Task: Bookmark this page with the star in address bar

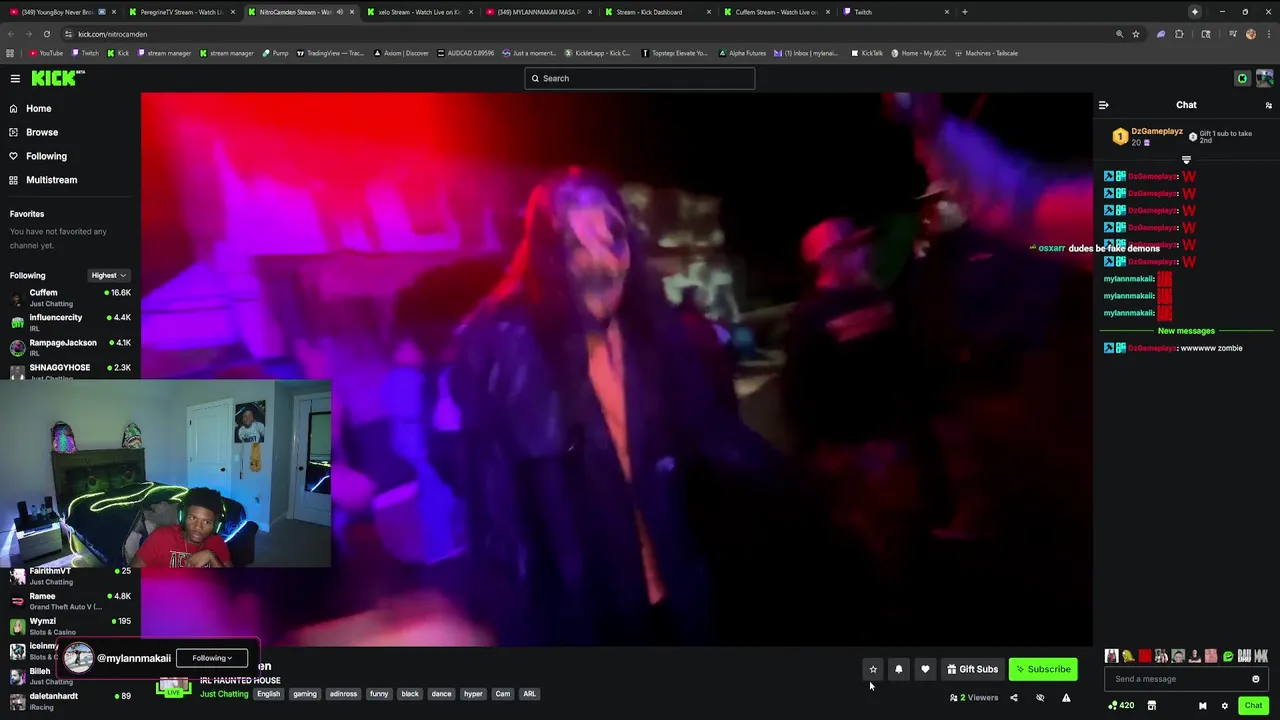Action: (x=1136, y=34)
